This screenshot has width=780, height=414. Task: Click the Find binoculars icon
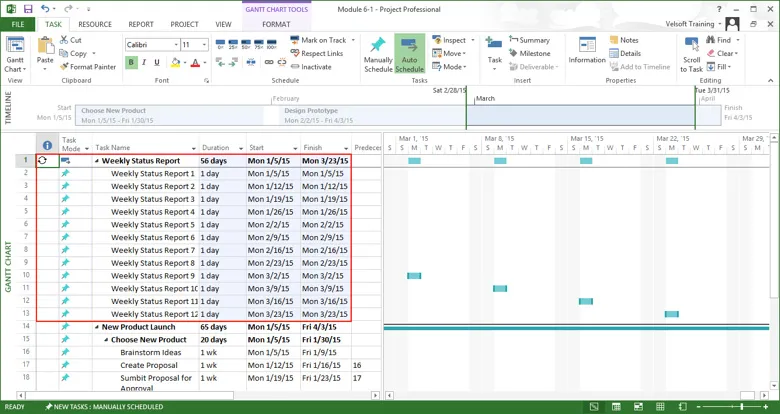tap(710, 40)
